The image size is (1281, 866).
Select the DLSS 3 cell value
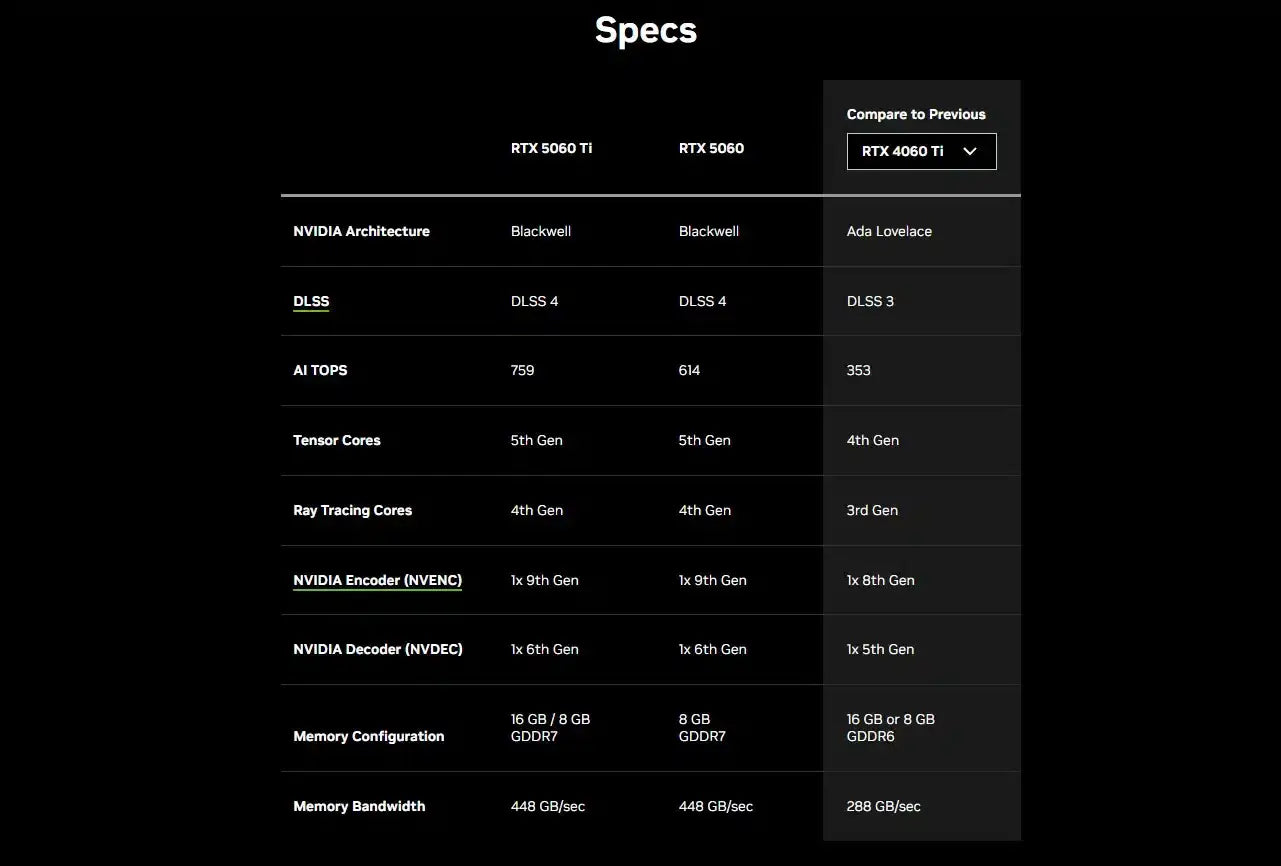(x=870, y=301)
